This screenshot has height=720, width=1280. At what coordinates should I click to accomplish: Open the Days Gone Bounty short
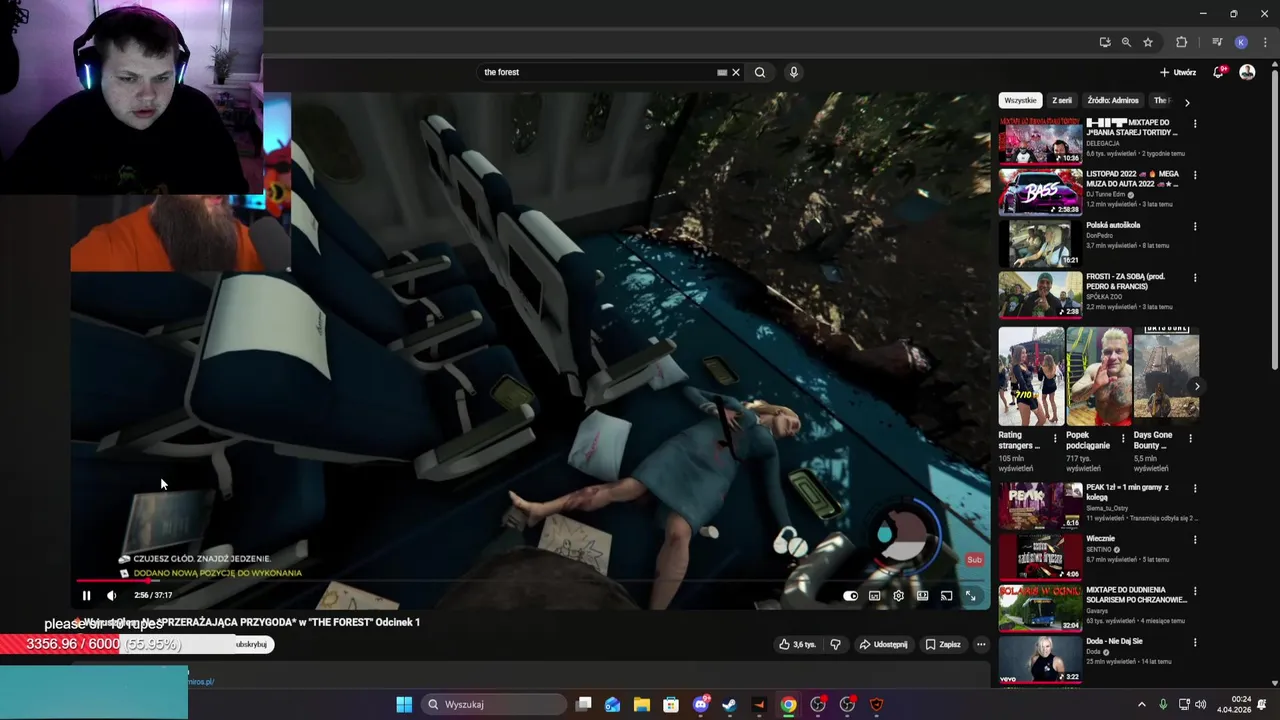tap(1166, 376)
